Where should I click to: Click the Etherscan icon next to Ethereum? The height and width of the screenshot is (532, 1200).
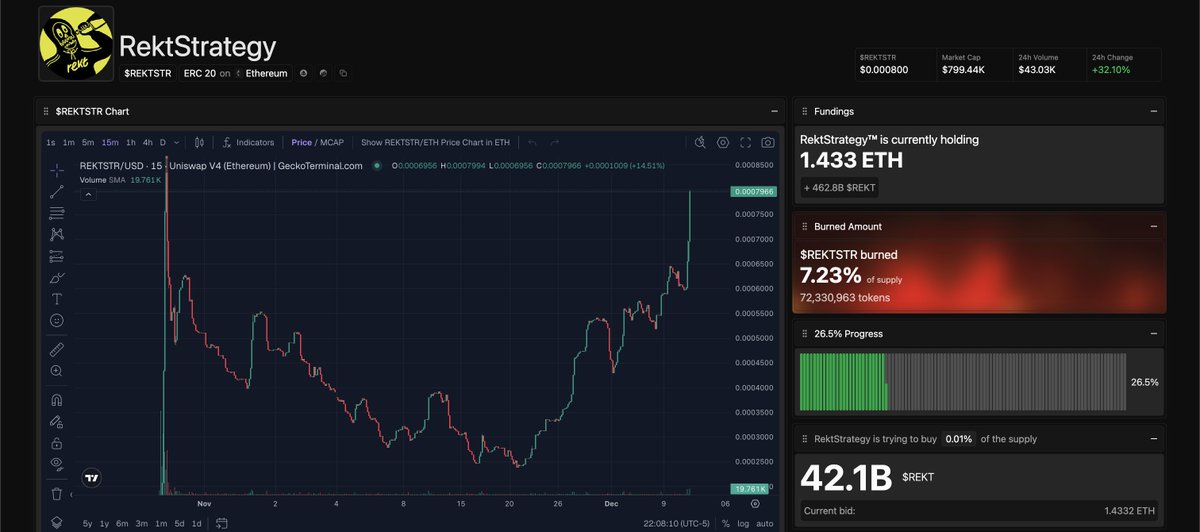coord(303,73)
